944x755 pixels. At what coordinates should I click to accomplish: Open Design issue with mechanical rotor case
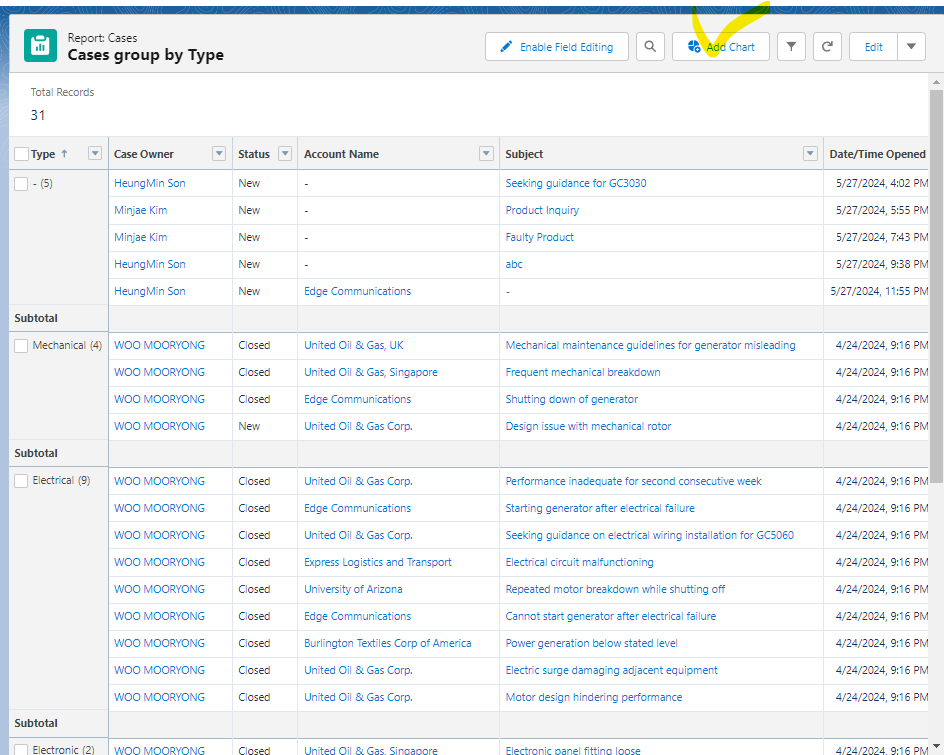tap(588, 426)
